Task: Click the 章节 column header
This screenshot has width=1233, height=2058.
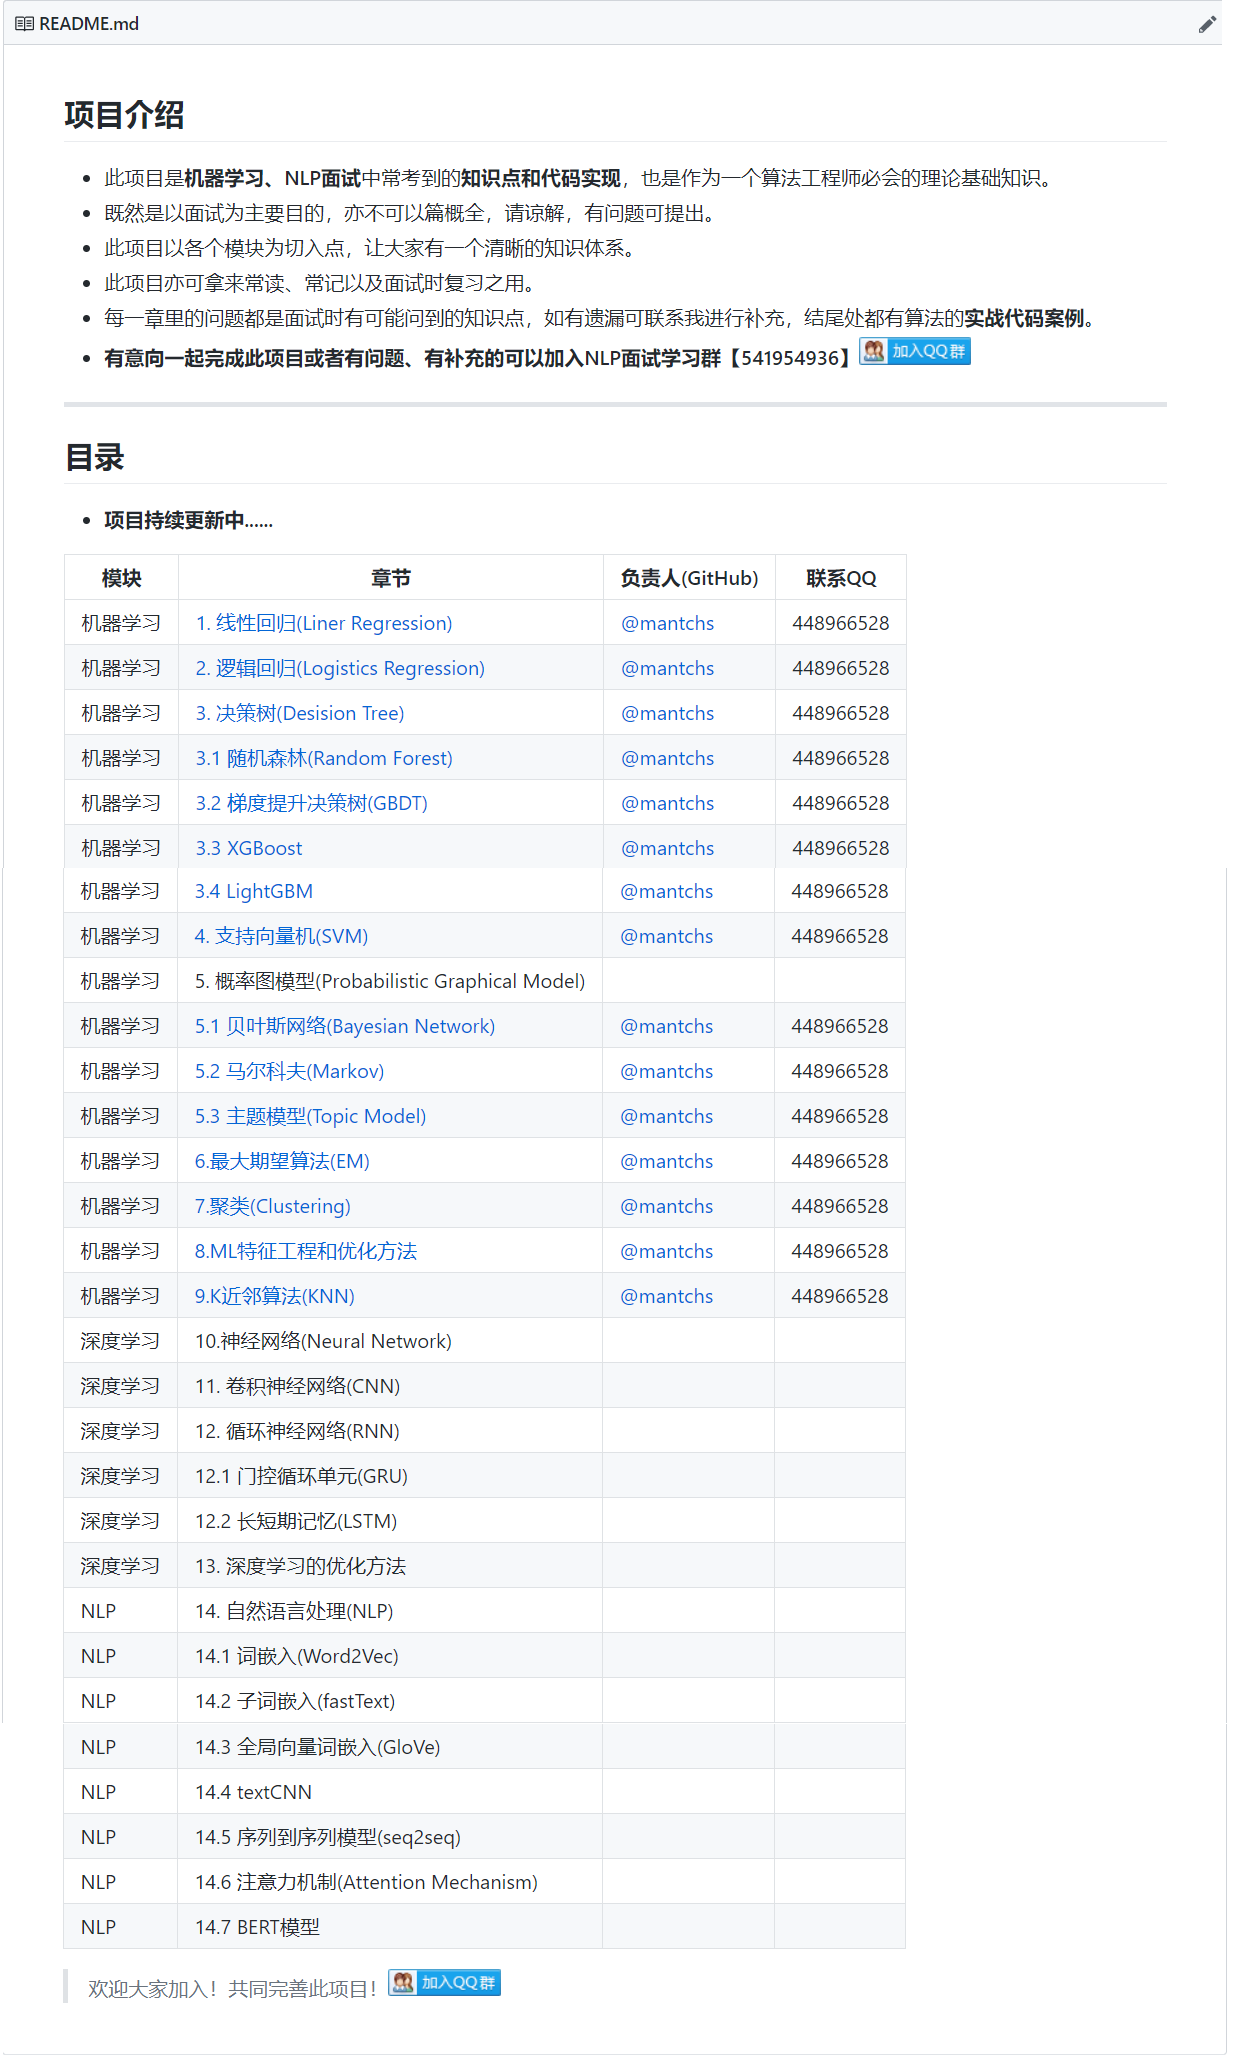Action: click(391, 578)
